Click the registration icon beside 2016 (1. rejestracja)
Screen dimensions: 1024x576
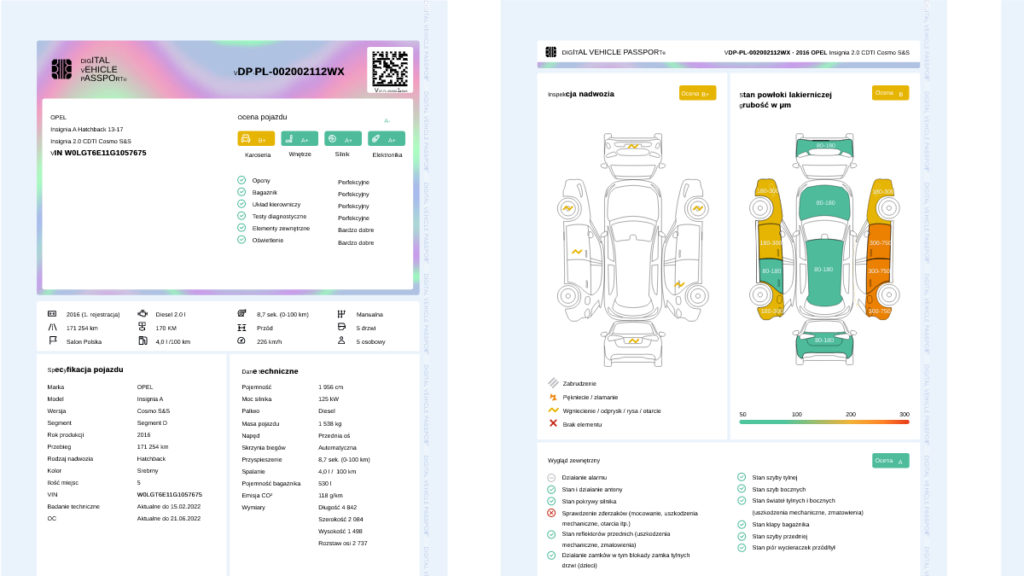point(52,314)
